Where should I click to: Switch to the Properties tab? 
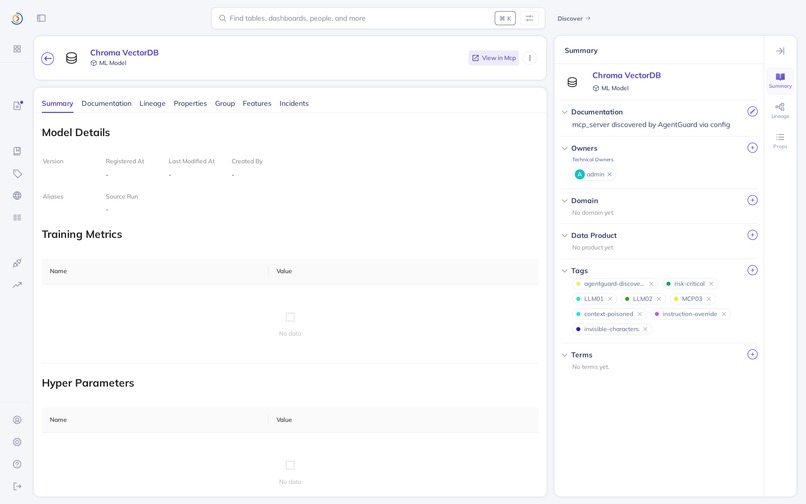[x=190, y=103]
